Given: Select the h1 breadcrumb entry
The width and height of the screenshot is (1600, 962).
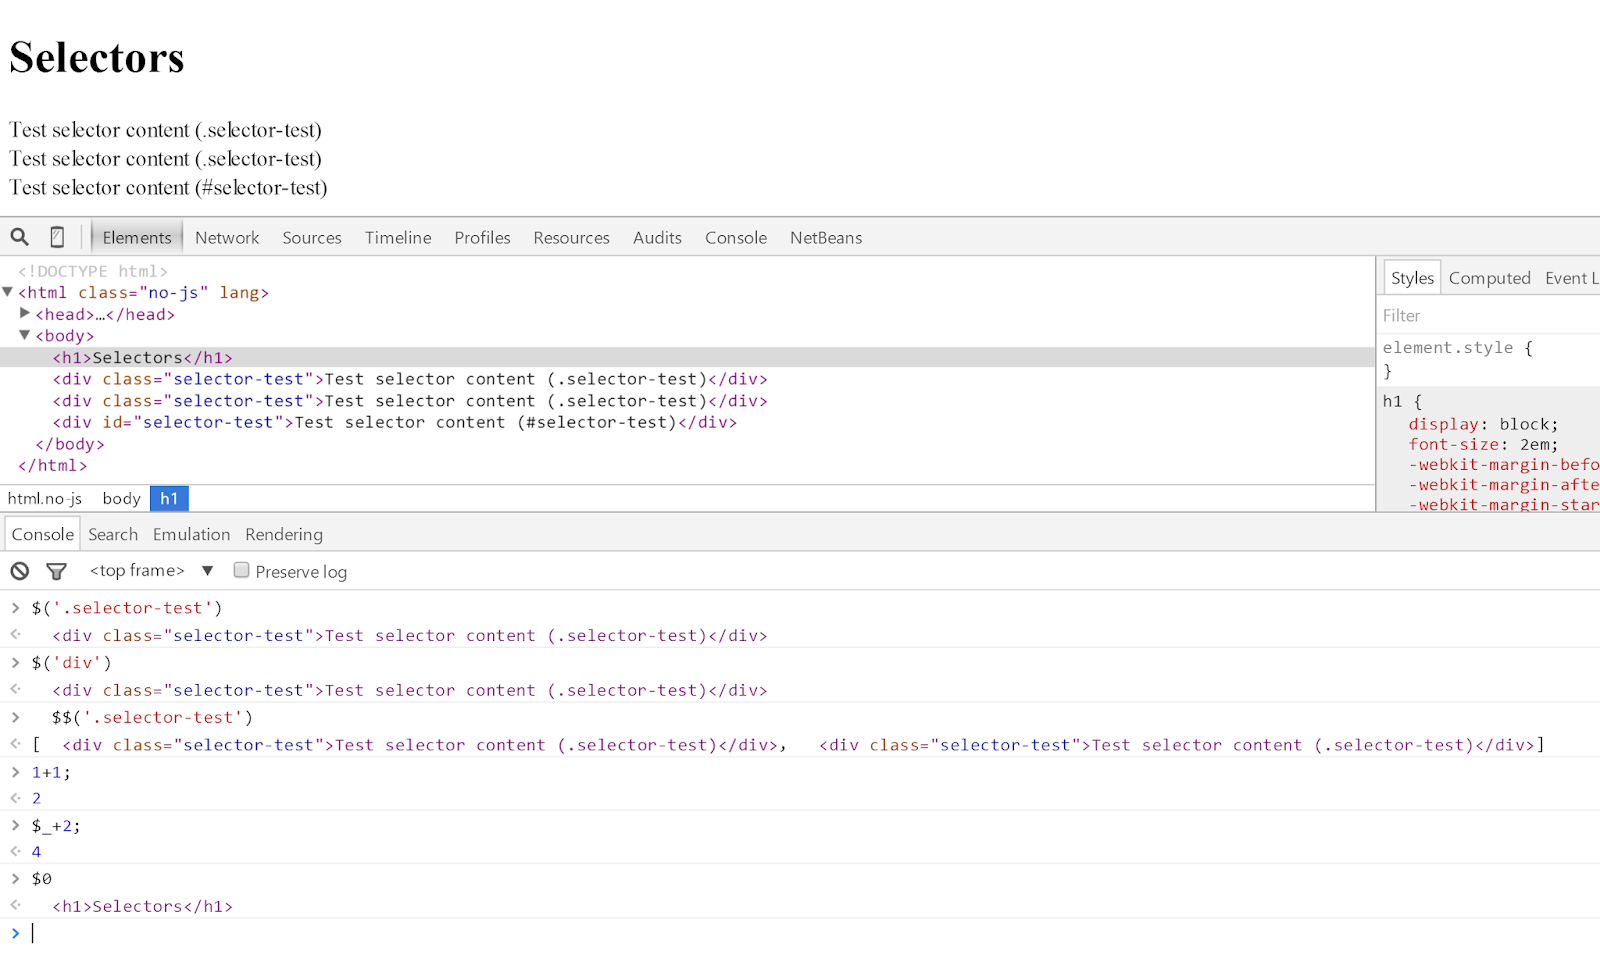Looking at the screenshot, I should point(168,497).
